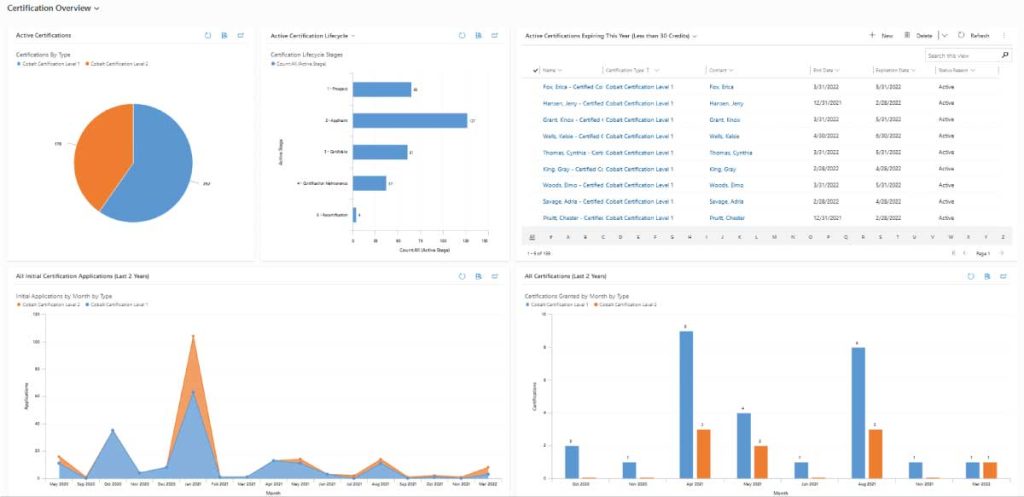
Task: Select the Jan 2021 peak point in applications chart
Action: pyautogui.click(x=193, y=336)
